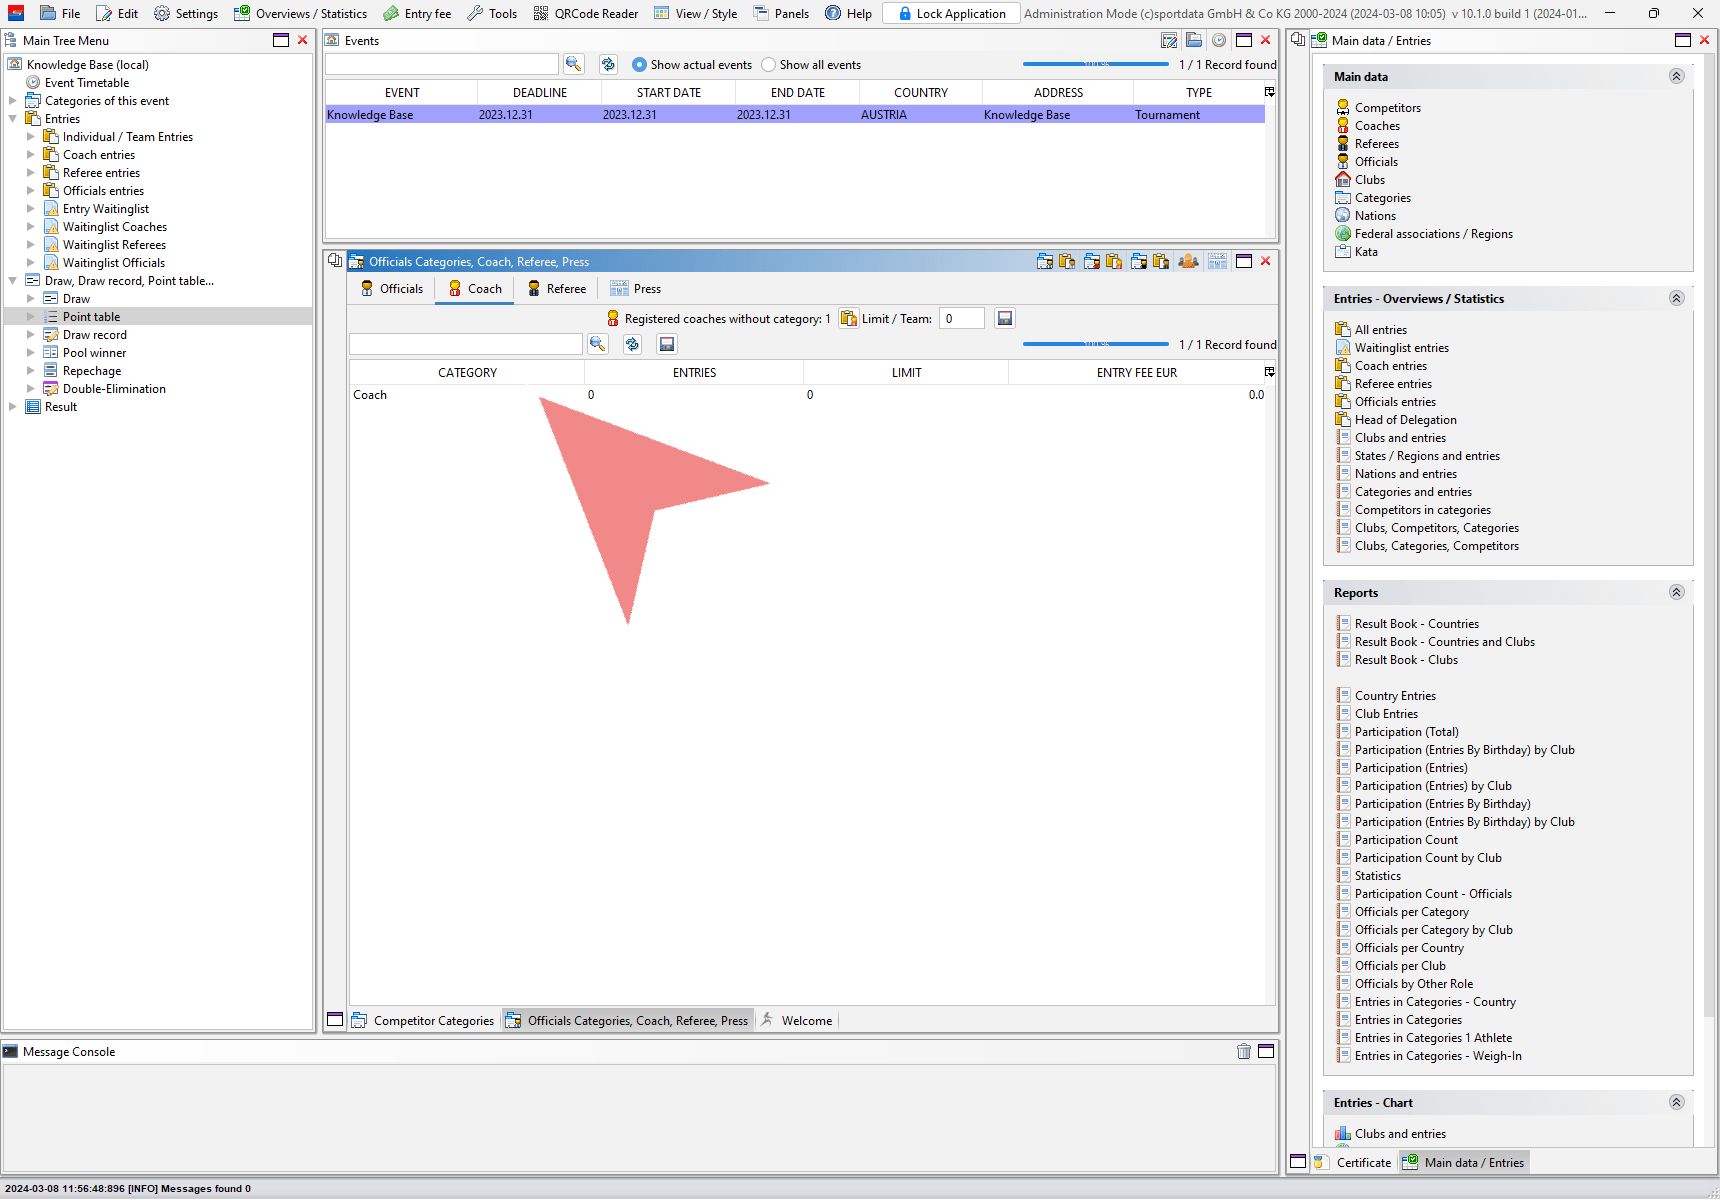This screenshot has height=1200, width=1720.
Task: Open the Overviews / Statistics menu
Action: (300, 13)
